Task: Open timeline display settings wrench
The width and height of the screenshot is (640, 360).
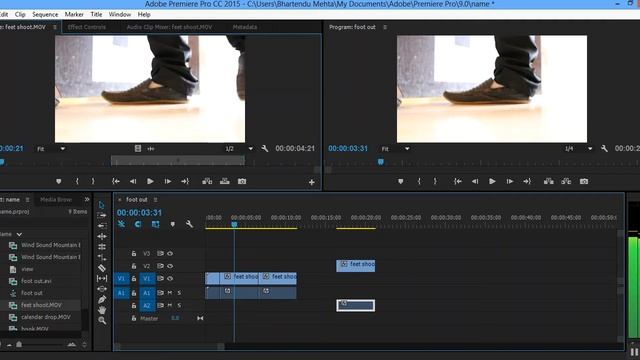Action: 189,224
